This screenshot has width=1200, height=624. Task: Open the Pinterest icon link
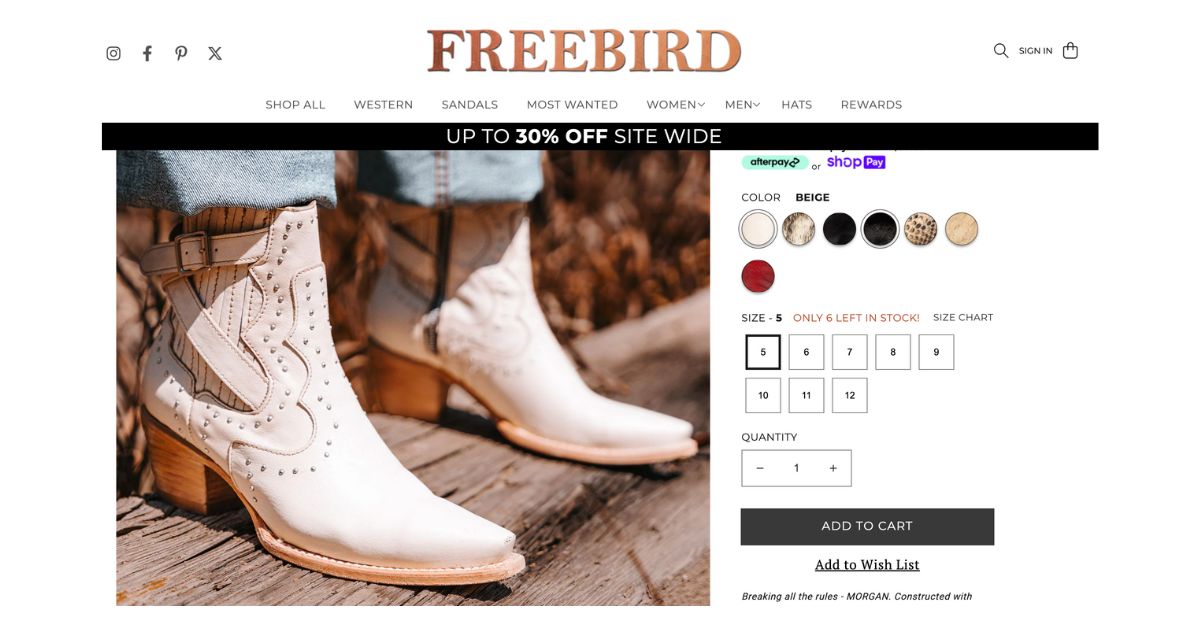point(181,53)
